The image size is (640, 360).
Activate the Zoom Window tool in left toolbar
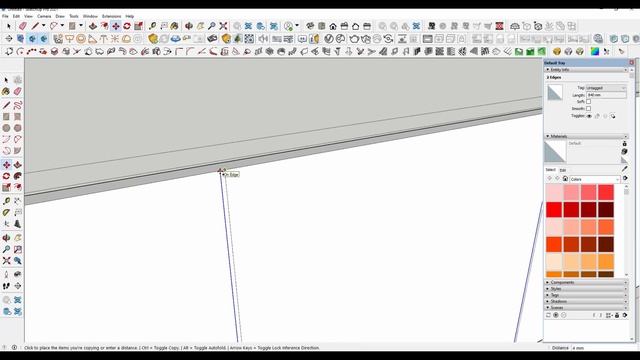tap(18, 249)
